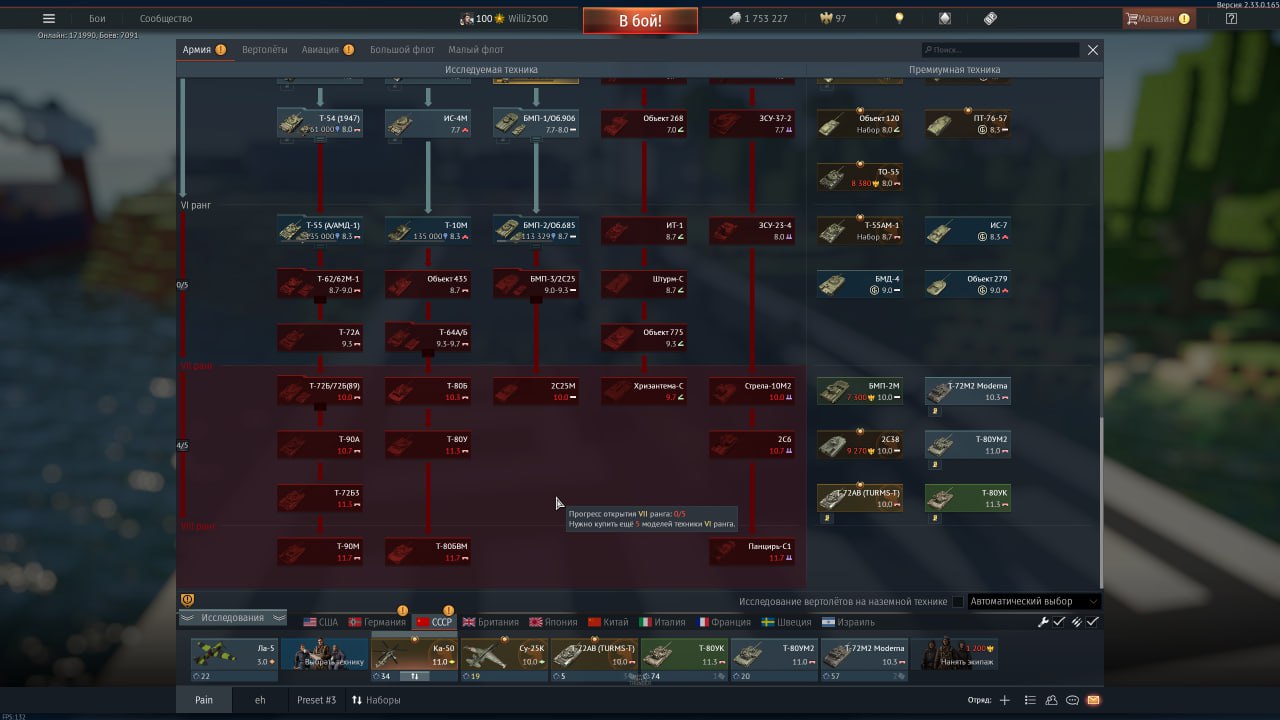Open the Наборы presets button
Image resolution: width=1280 pixels, height=720 pixels.
coord(376,700)
